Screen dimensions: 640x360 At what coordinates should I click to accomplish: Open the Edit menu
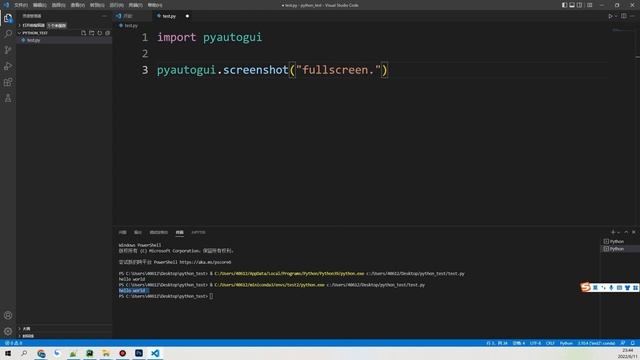(40, 5)
